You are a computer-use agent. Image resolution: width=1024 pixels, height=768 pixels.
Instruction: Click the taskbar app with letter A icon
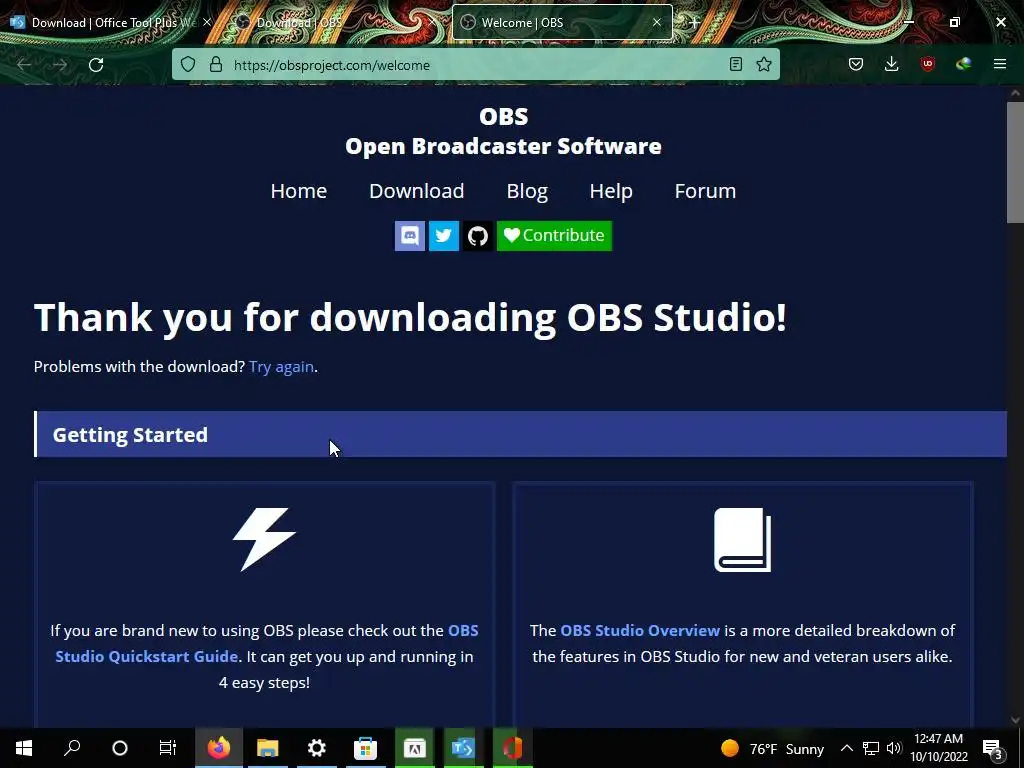414,748
